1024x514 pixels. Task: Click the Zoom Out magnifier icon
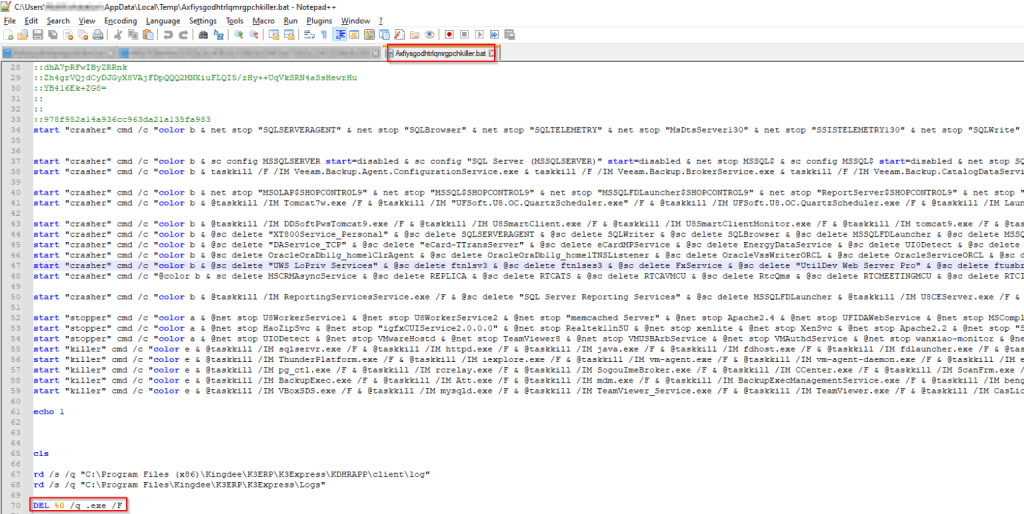253,35
